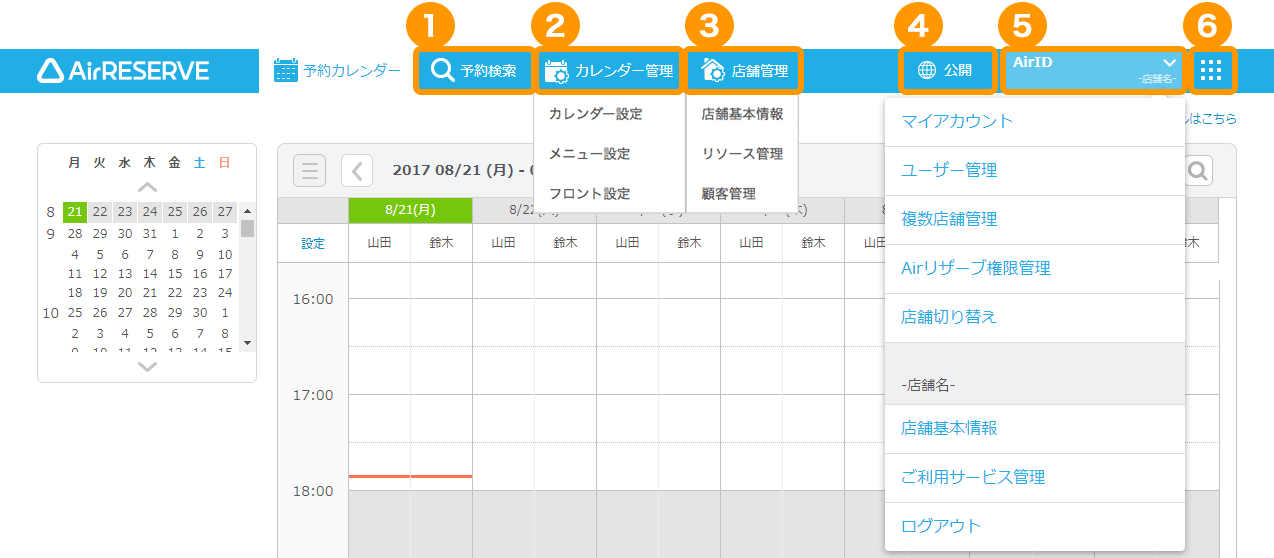
Task: Move mini calendar up with the chevron
Action: click(x=147, y=187)
